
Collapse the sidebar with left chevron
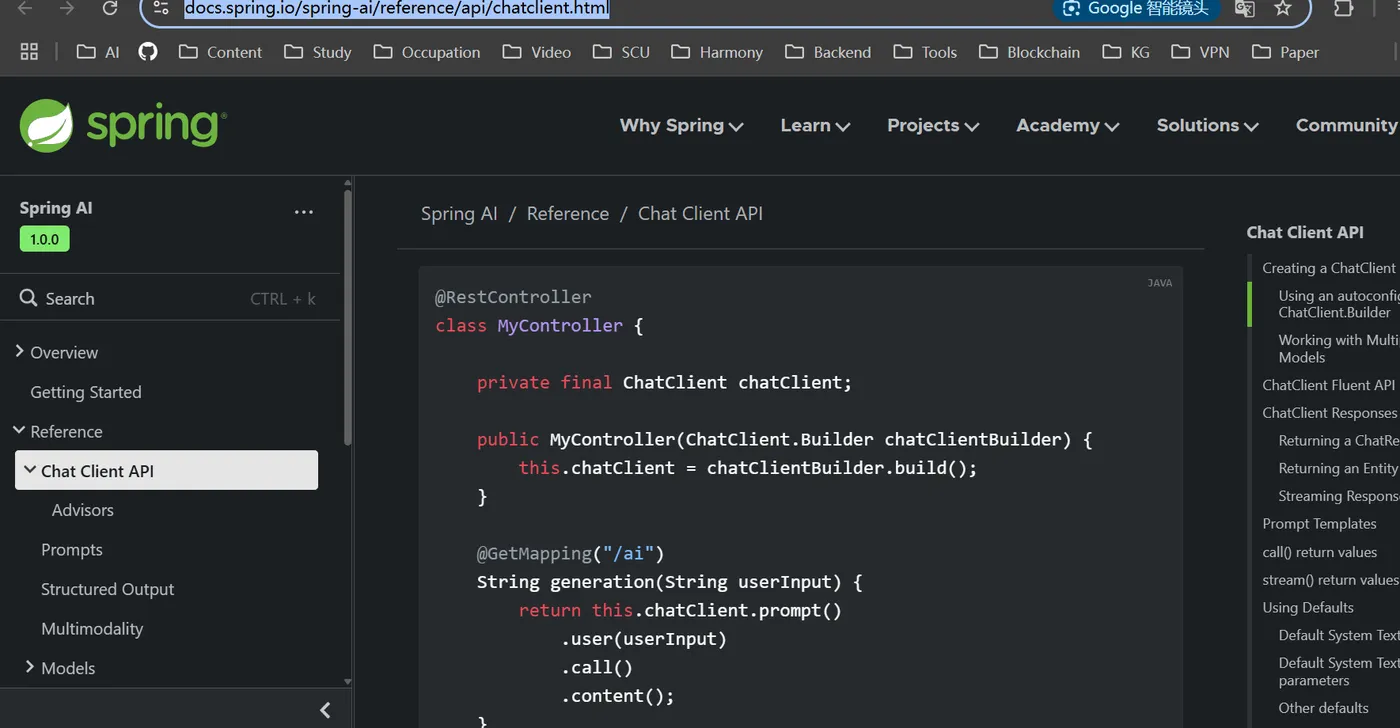[325, 710]
